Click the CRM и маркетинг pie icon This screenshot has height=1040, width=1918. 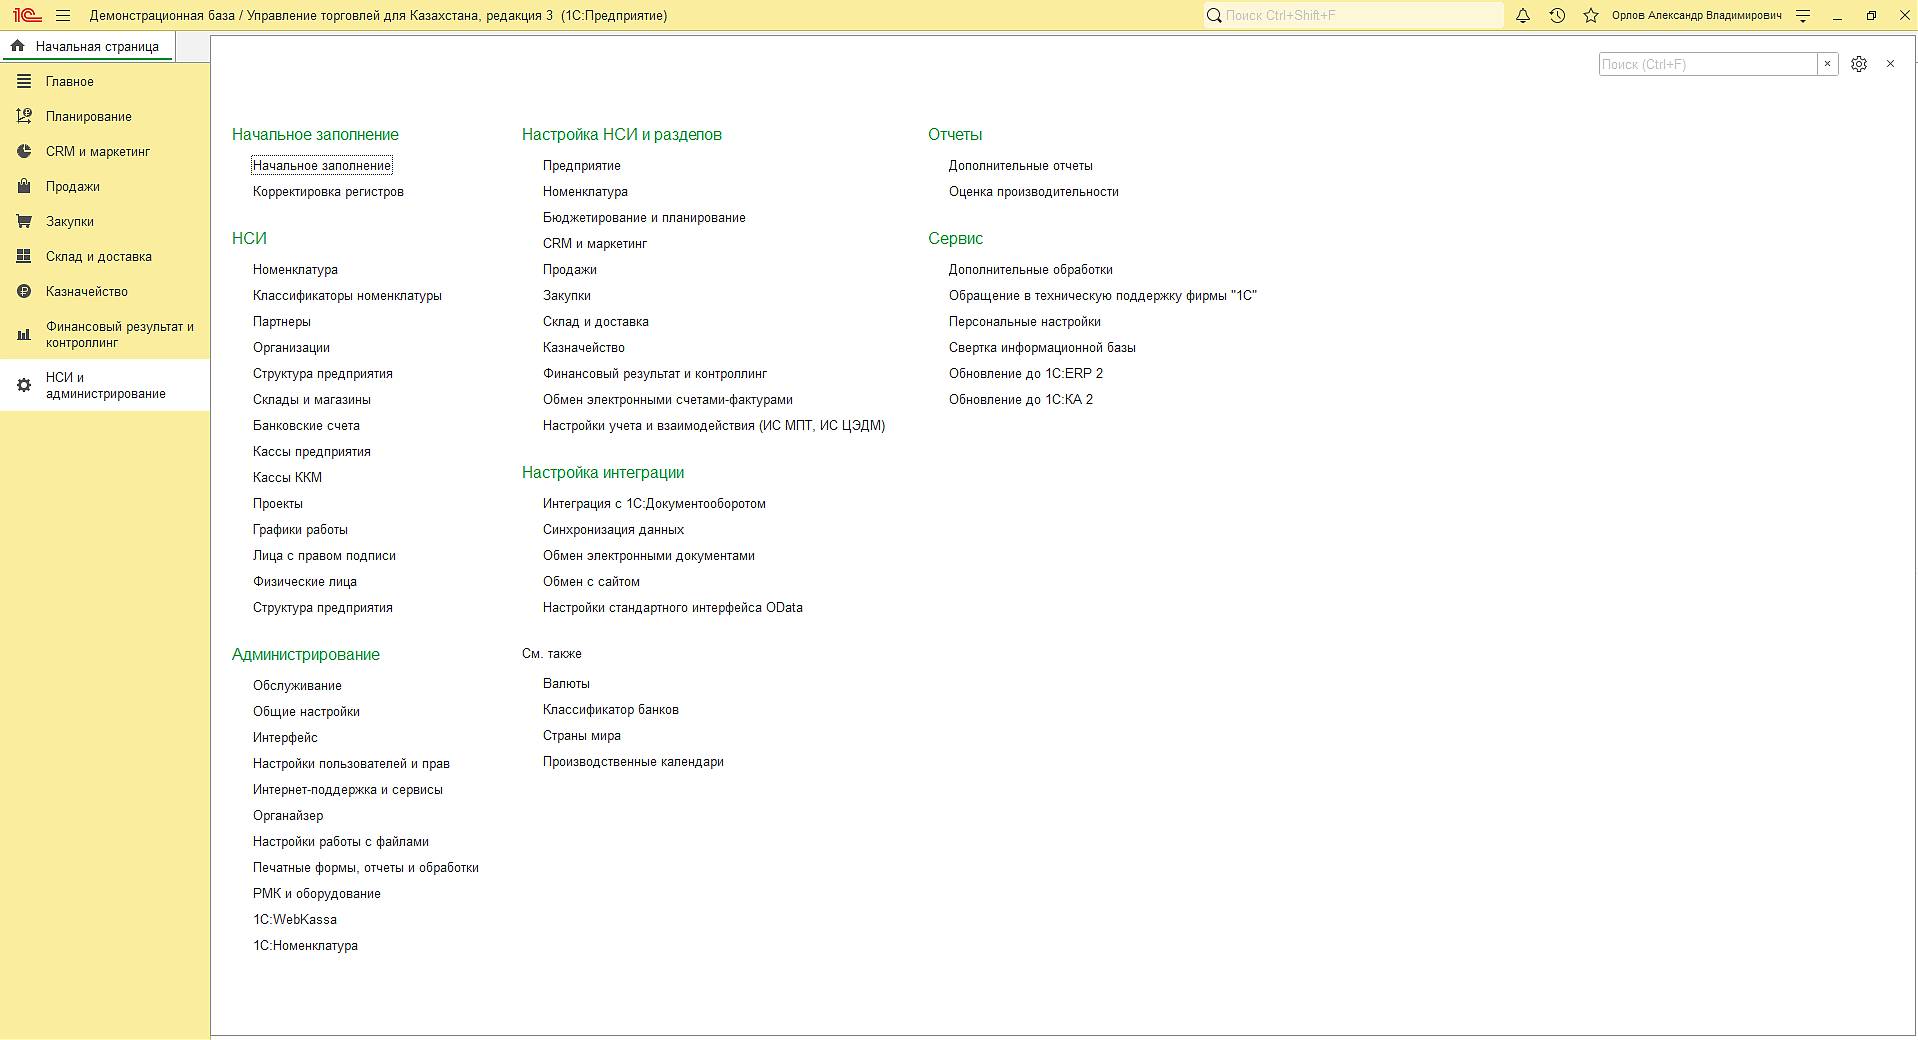point(24,151)
